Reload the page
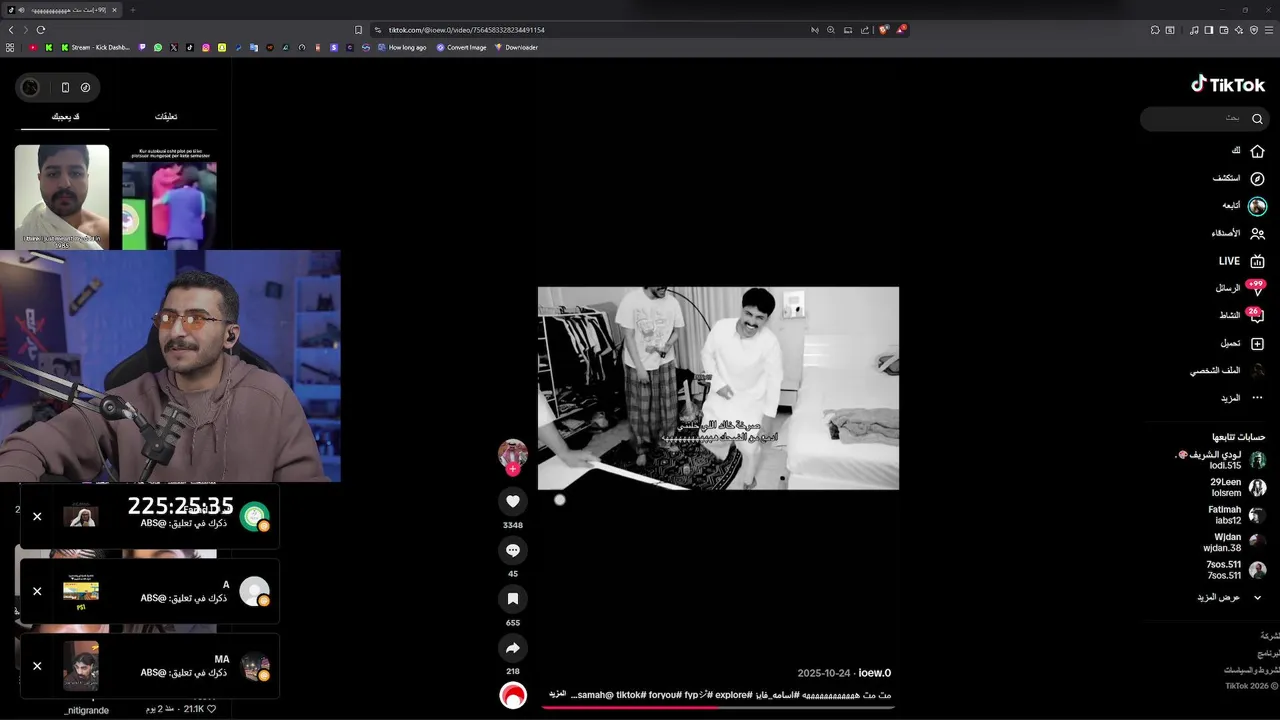Screen dimensions: 1280x720 click(40, 30)
